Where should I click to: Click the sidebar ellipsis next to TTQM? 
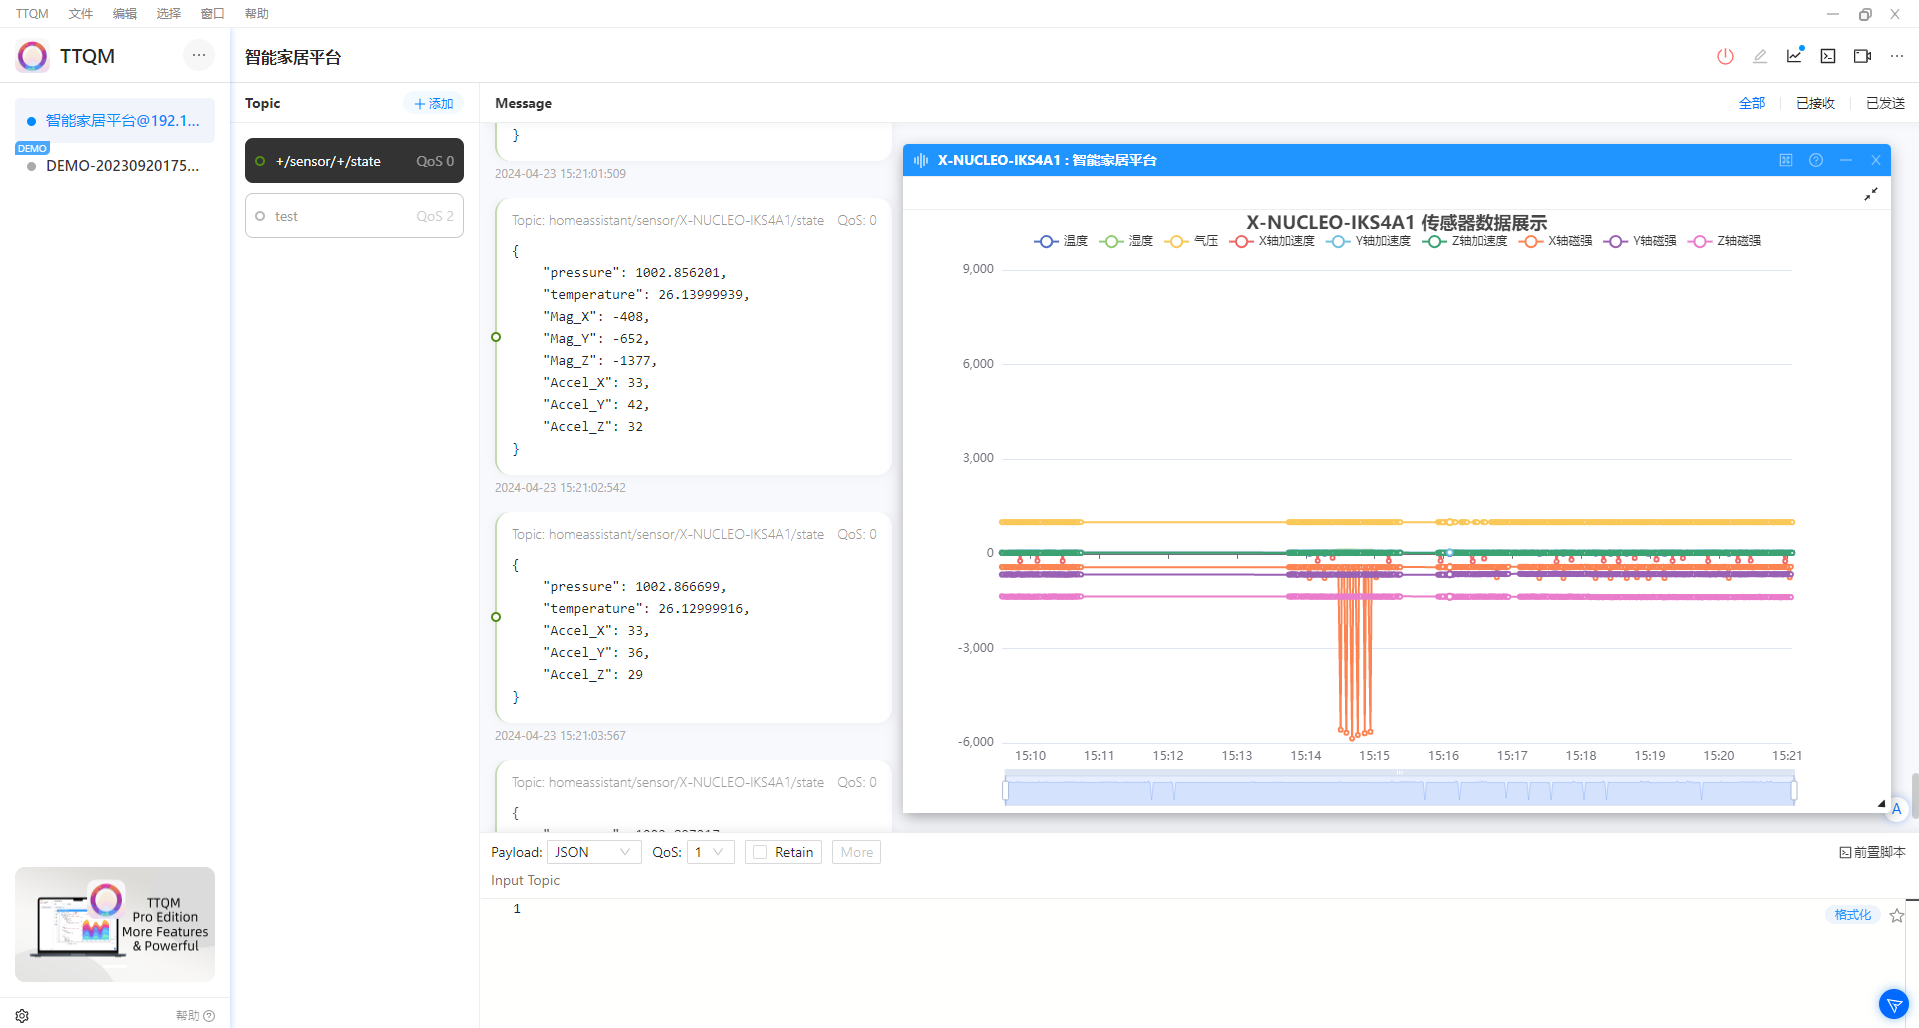[x=199, y=55]
